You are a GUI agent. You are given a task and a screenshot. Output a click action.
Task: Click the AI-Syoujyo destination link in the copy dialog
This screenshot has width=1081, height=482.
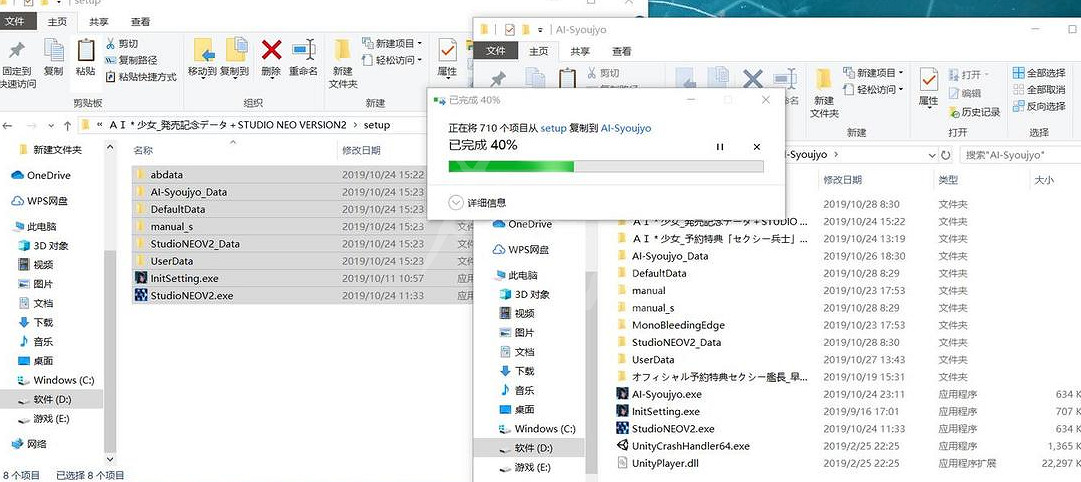pyautogui.click(x=626, y=128)
